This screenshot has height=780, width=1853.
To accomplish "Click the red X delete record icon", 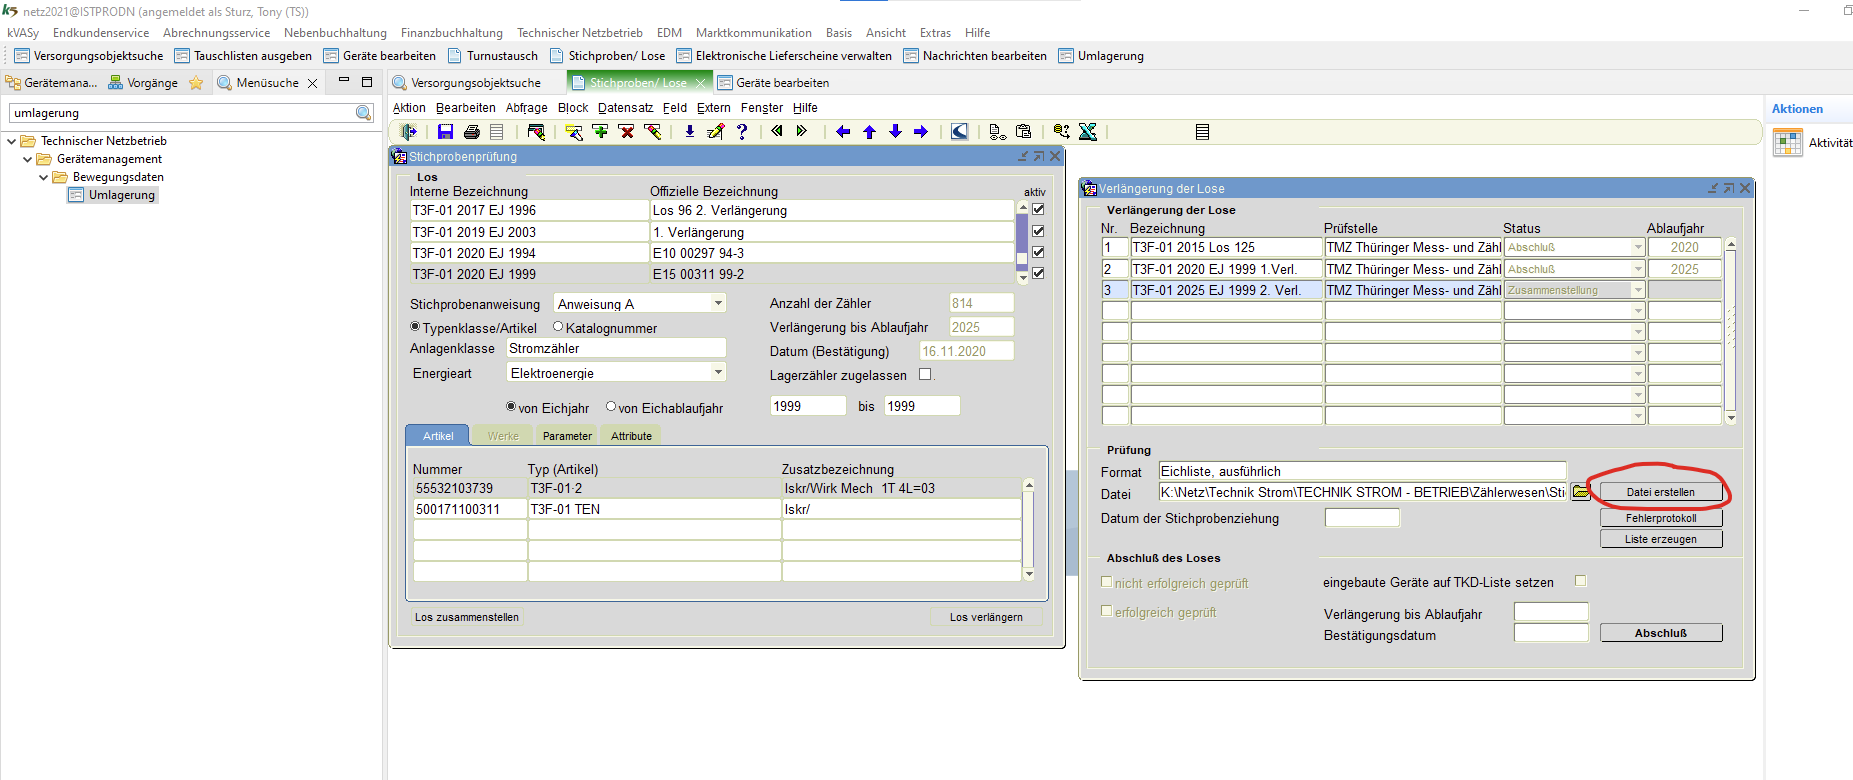I will pyautogui.click(x=626, y=132).
